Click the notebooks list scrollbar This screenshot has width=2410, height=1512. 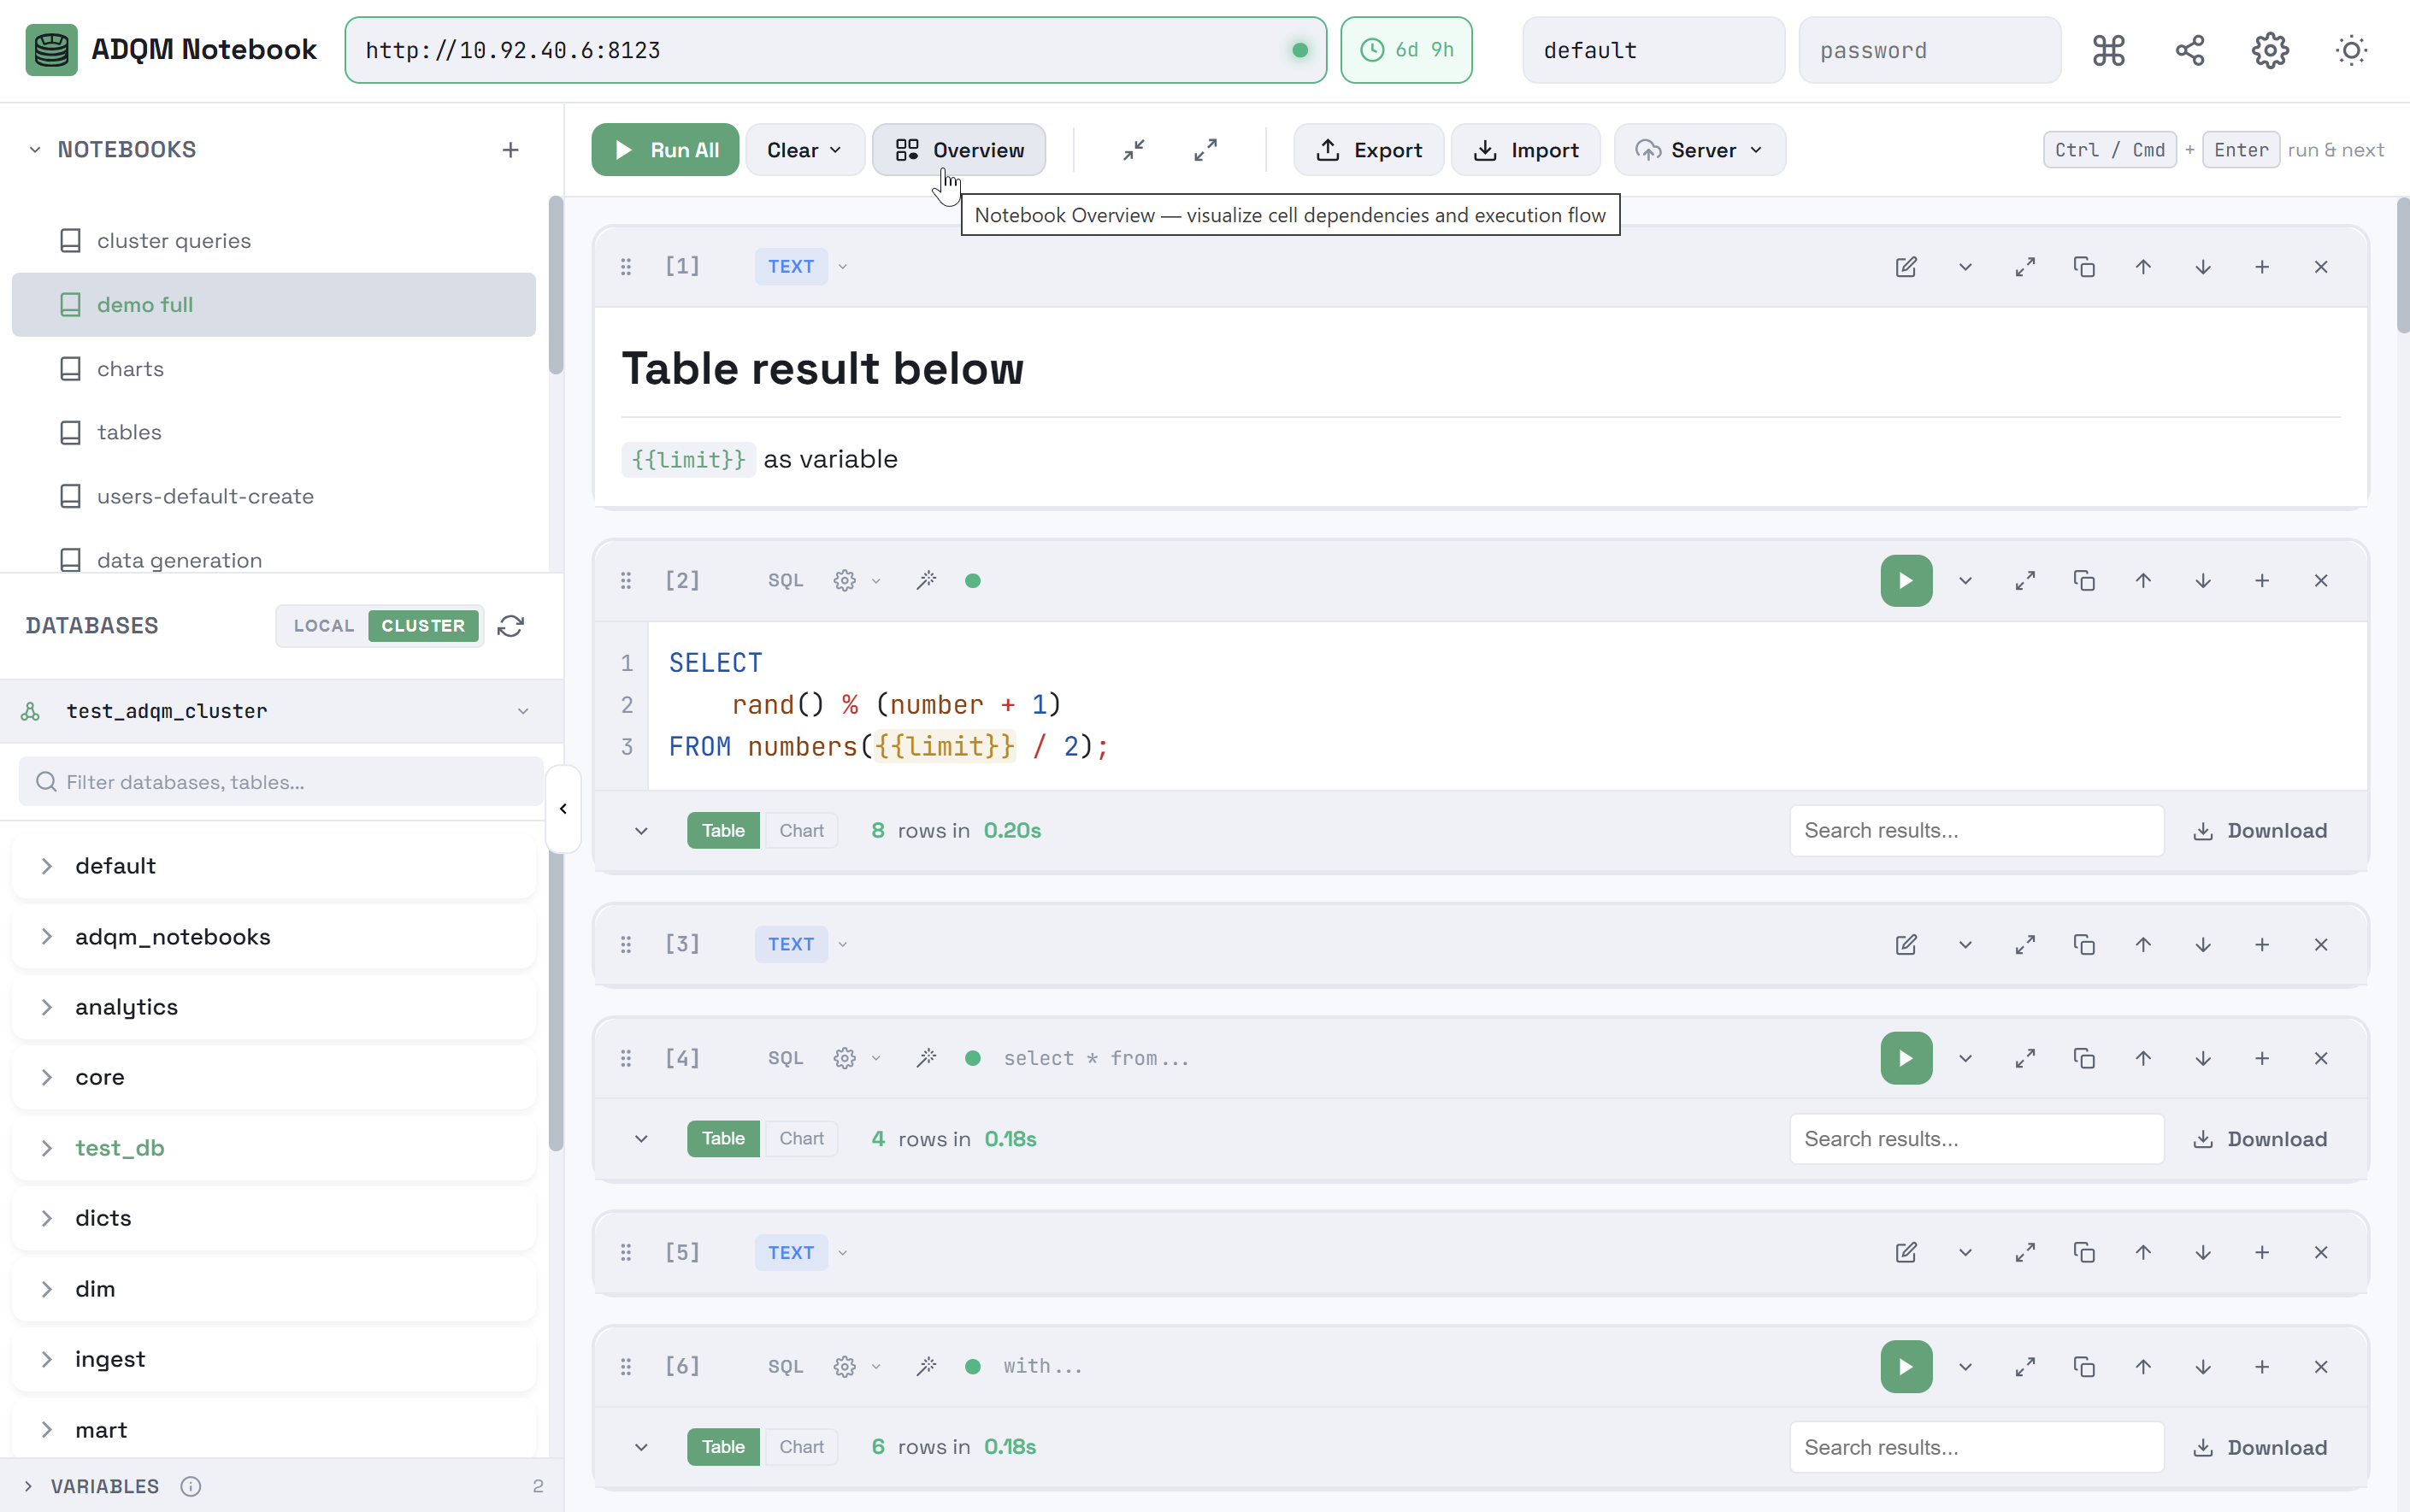pyautogui.click(x=556, y=286)
